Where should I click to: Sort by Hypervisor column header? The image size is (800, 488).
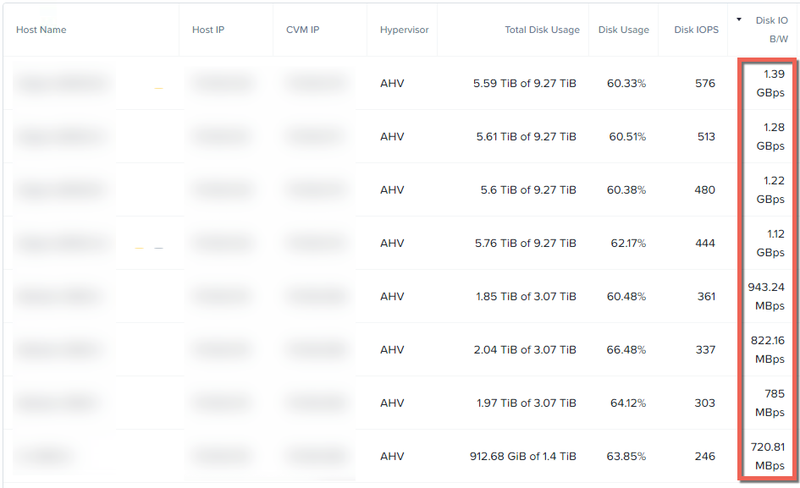pyautogui.click(x=404, y=30)
